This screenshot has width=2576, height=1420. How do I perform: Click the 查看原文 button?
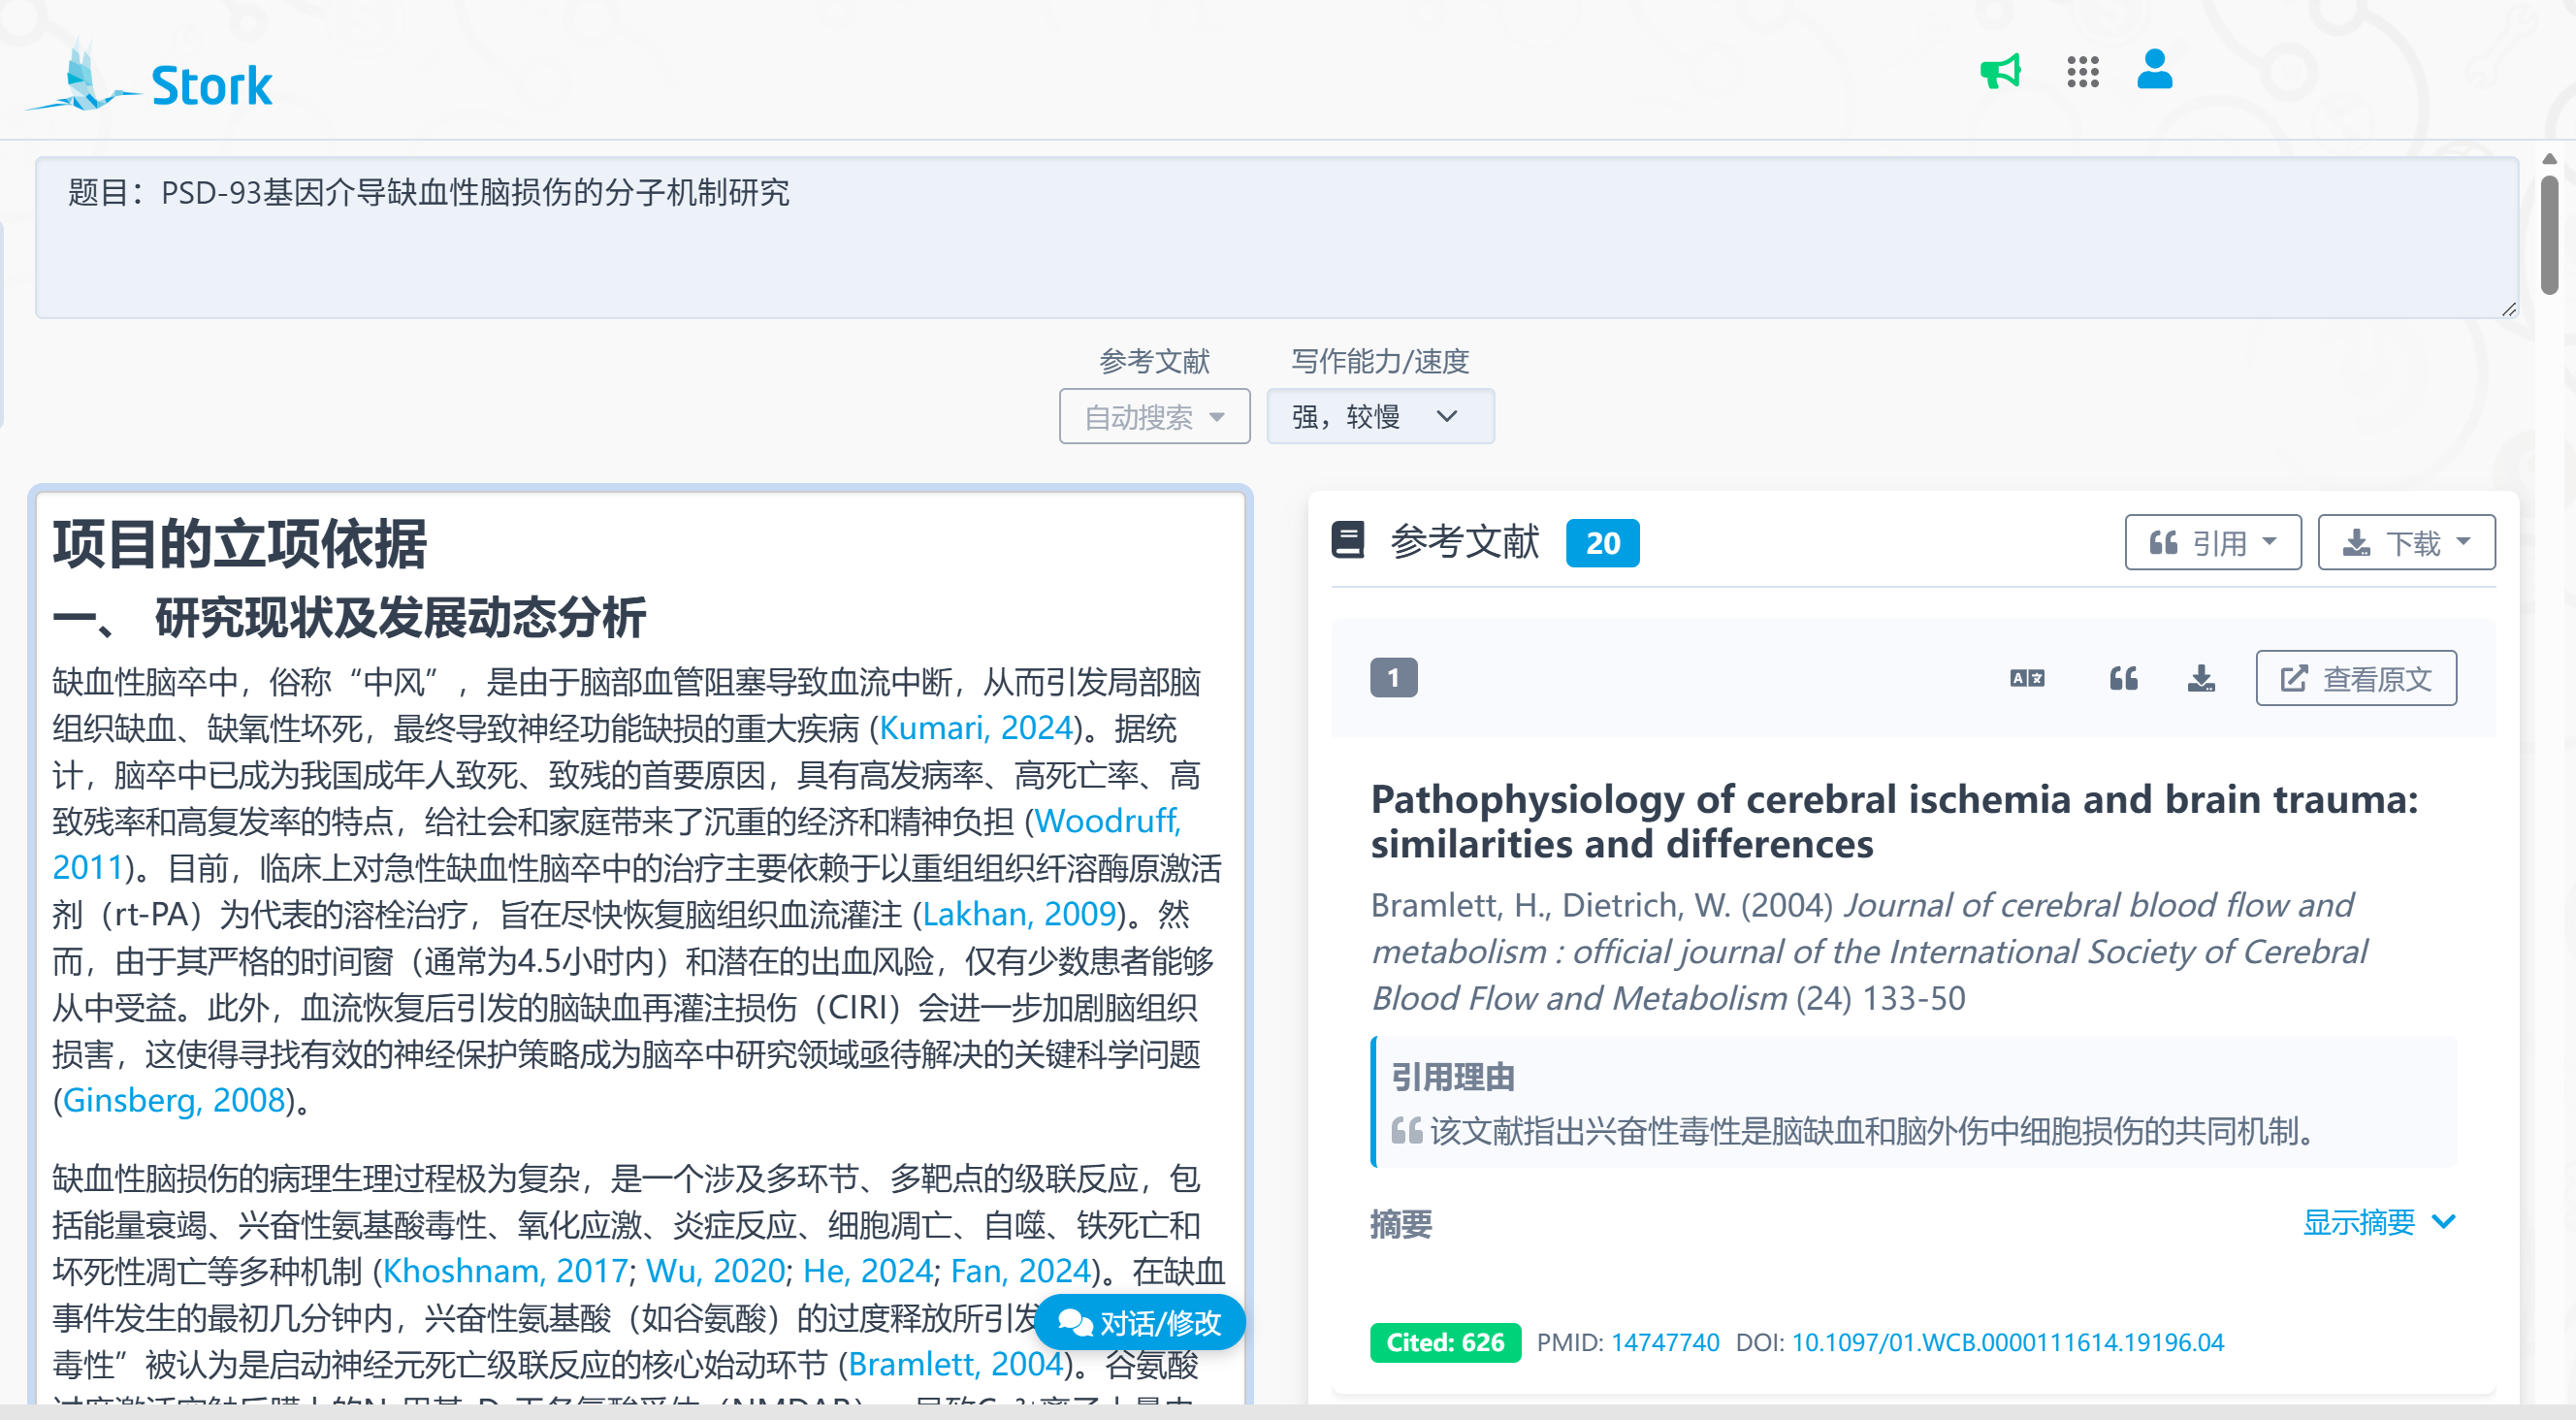pos(2355,679)
